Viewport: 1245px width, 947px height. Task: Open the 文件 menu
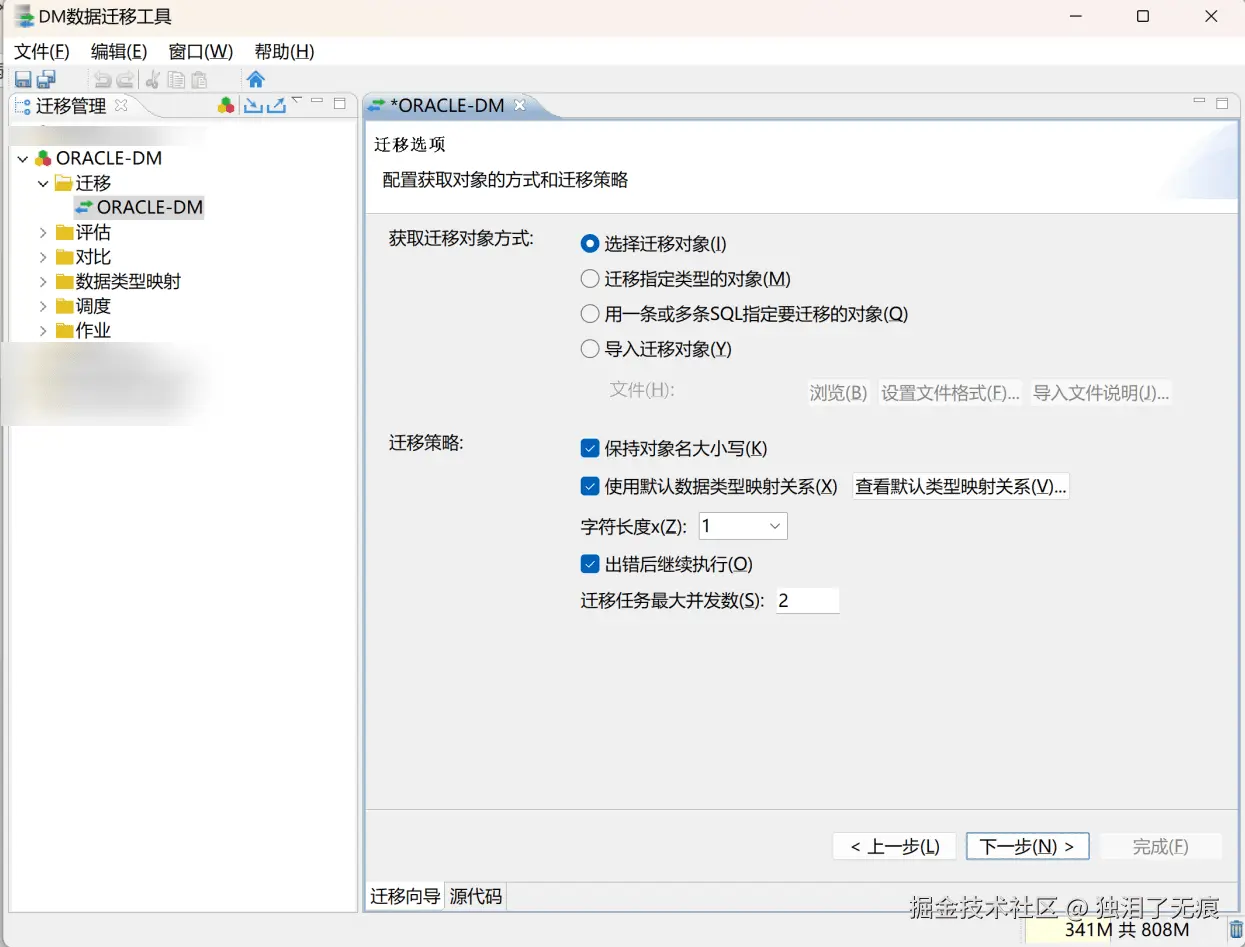tap(42, 52)
